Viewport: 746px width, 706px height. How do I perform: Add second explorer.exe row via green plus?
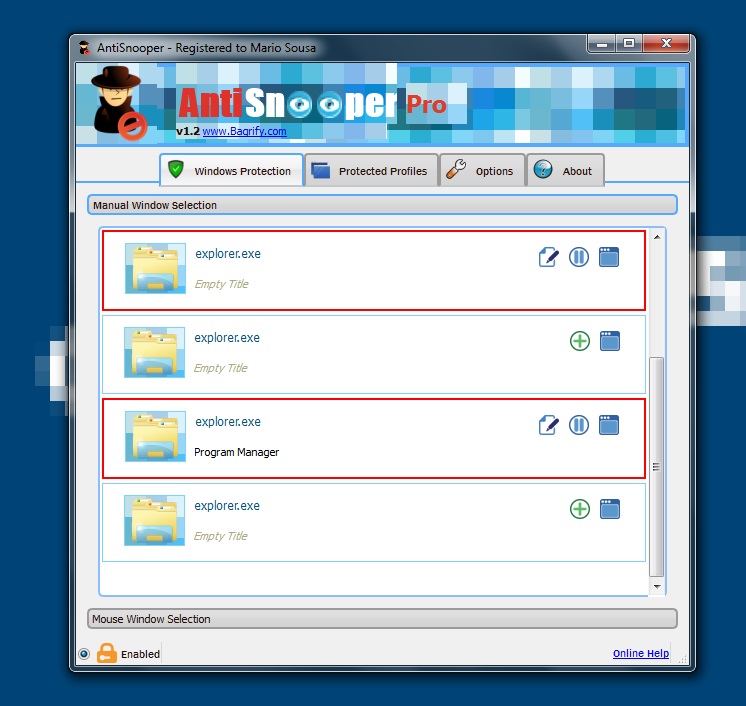[x=579, y=341]
